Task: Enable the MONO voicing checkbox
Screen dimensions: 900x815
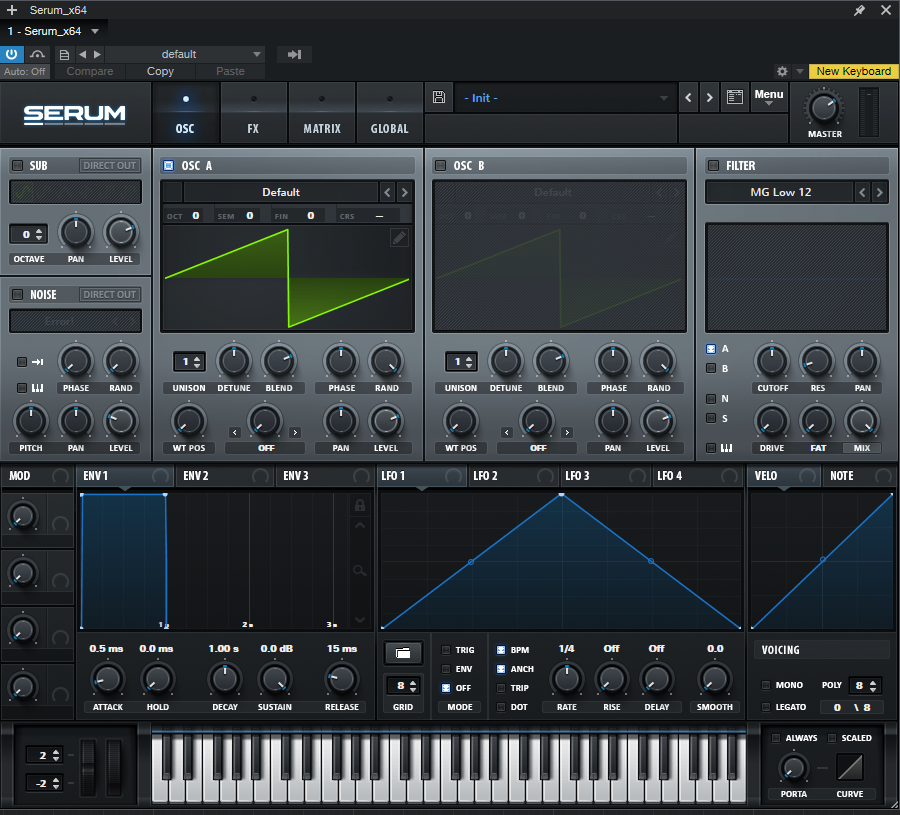Action: click(766, 685)
